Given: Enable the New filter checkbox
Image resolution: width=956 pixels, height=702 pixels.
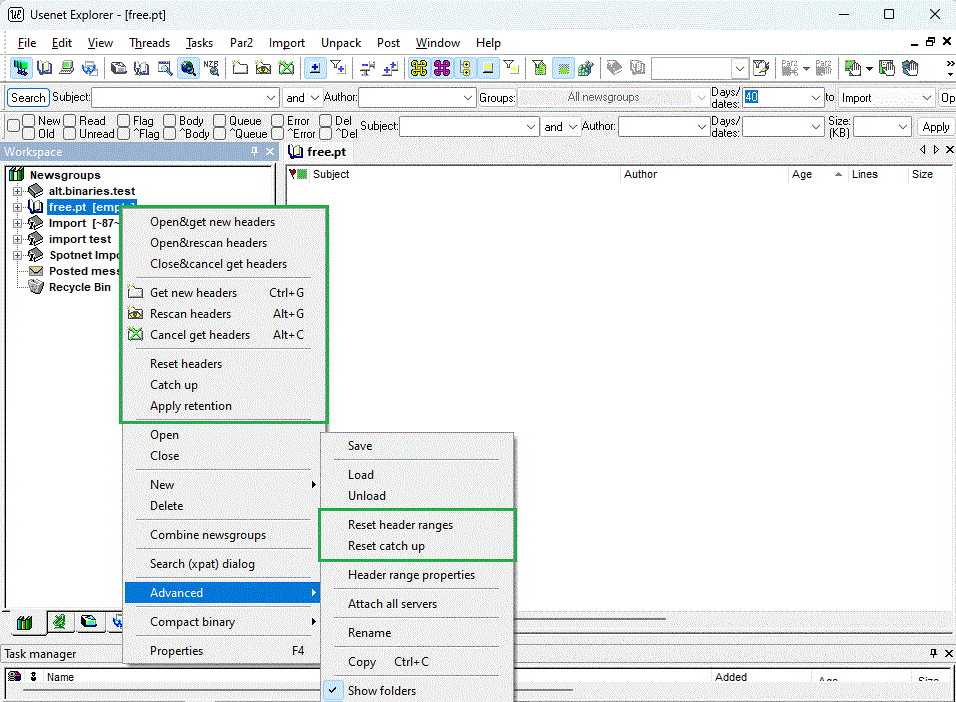Looking at the screenshot, I should click(x=28, y=121).
